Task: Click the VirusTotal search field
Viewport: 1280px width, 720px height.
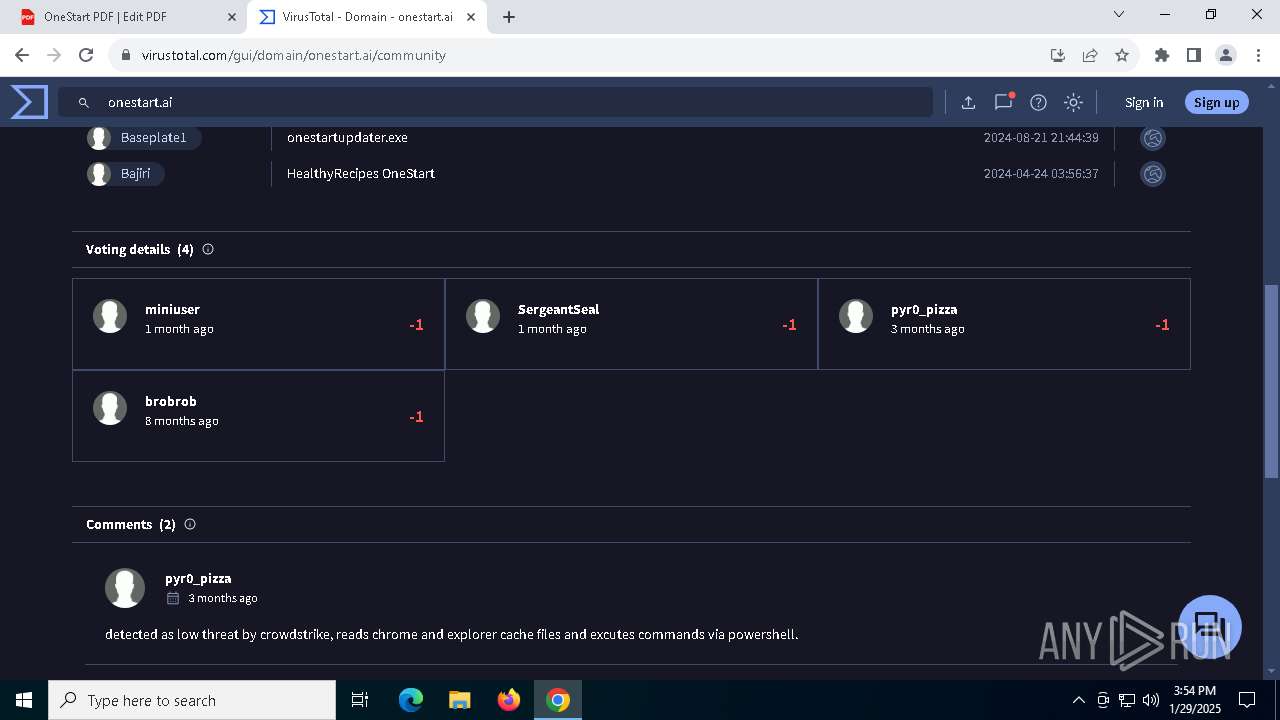Action: [495, 102]
